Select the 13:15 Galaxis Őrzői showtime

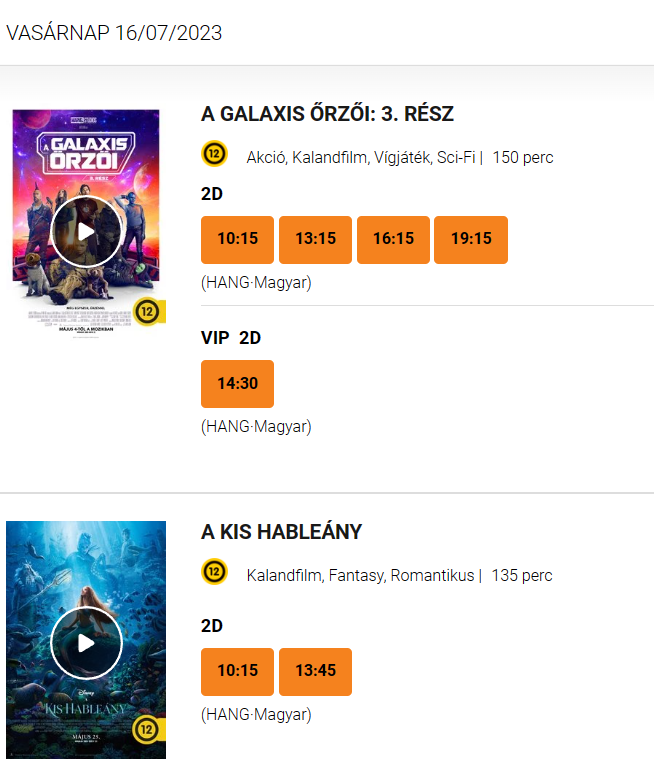pos(315,240)
